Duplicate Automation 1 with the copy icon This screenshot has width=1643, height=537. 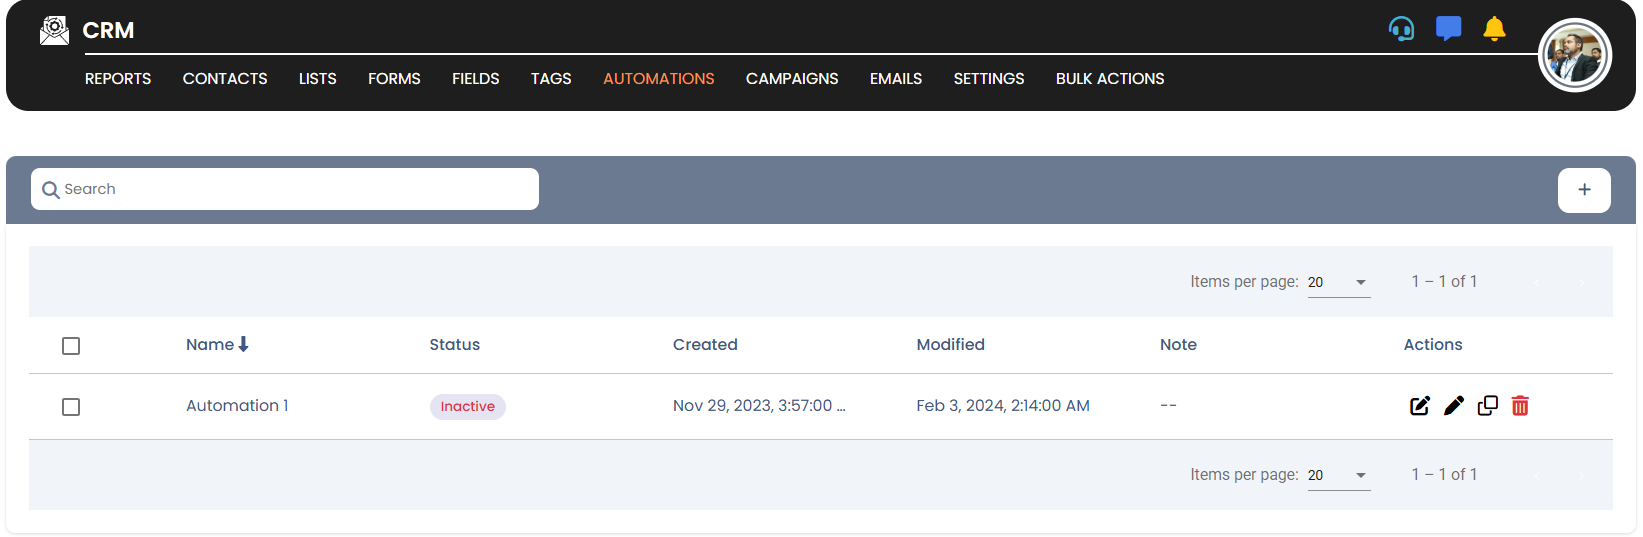(x=1488, y=406)
